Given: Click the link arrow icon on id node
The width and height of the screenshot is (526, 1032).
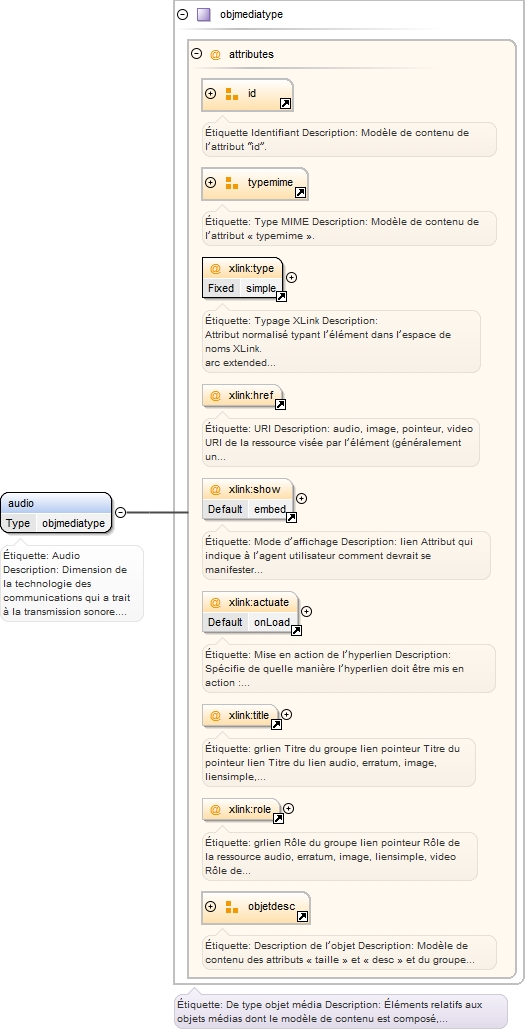Looking at the screenshot, I should (x=285, y=104).
